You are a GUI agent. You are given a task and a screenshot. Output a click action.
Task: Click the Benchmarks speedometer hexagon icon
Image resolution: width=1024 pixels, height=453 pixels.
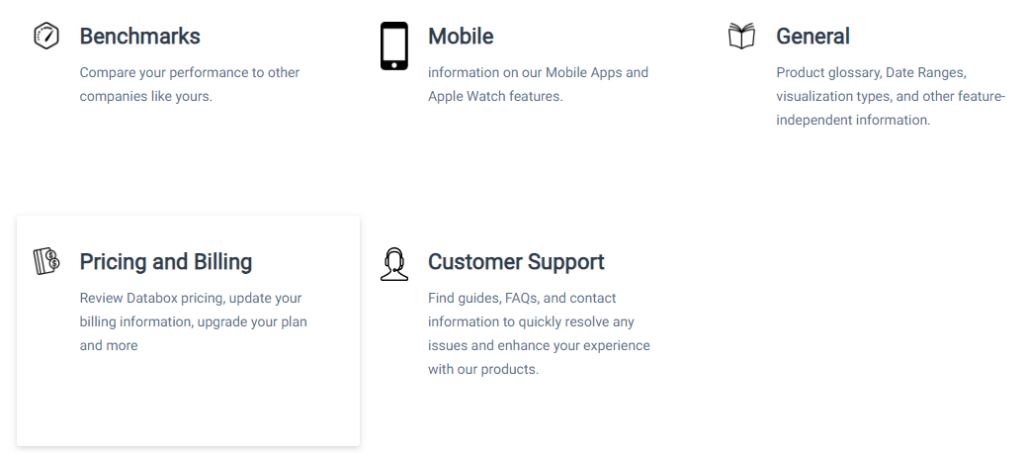[x=46, y=35]
